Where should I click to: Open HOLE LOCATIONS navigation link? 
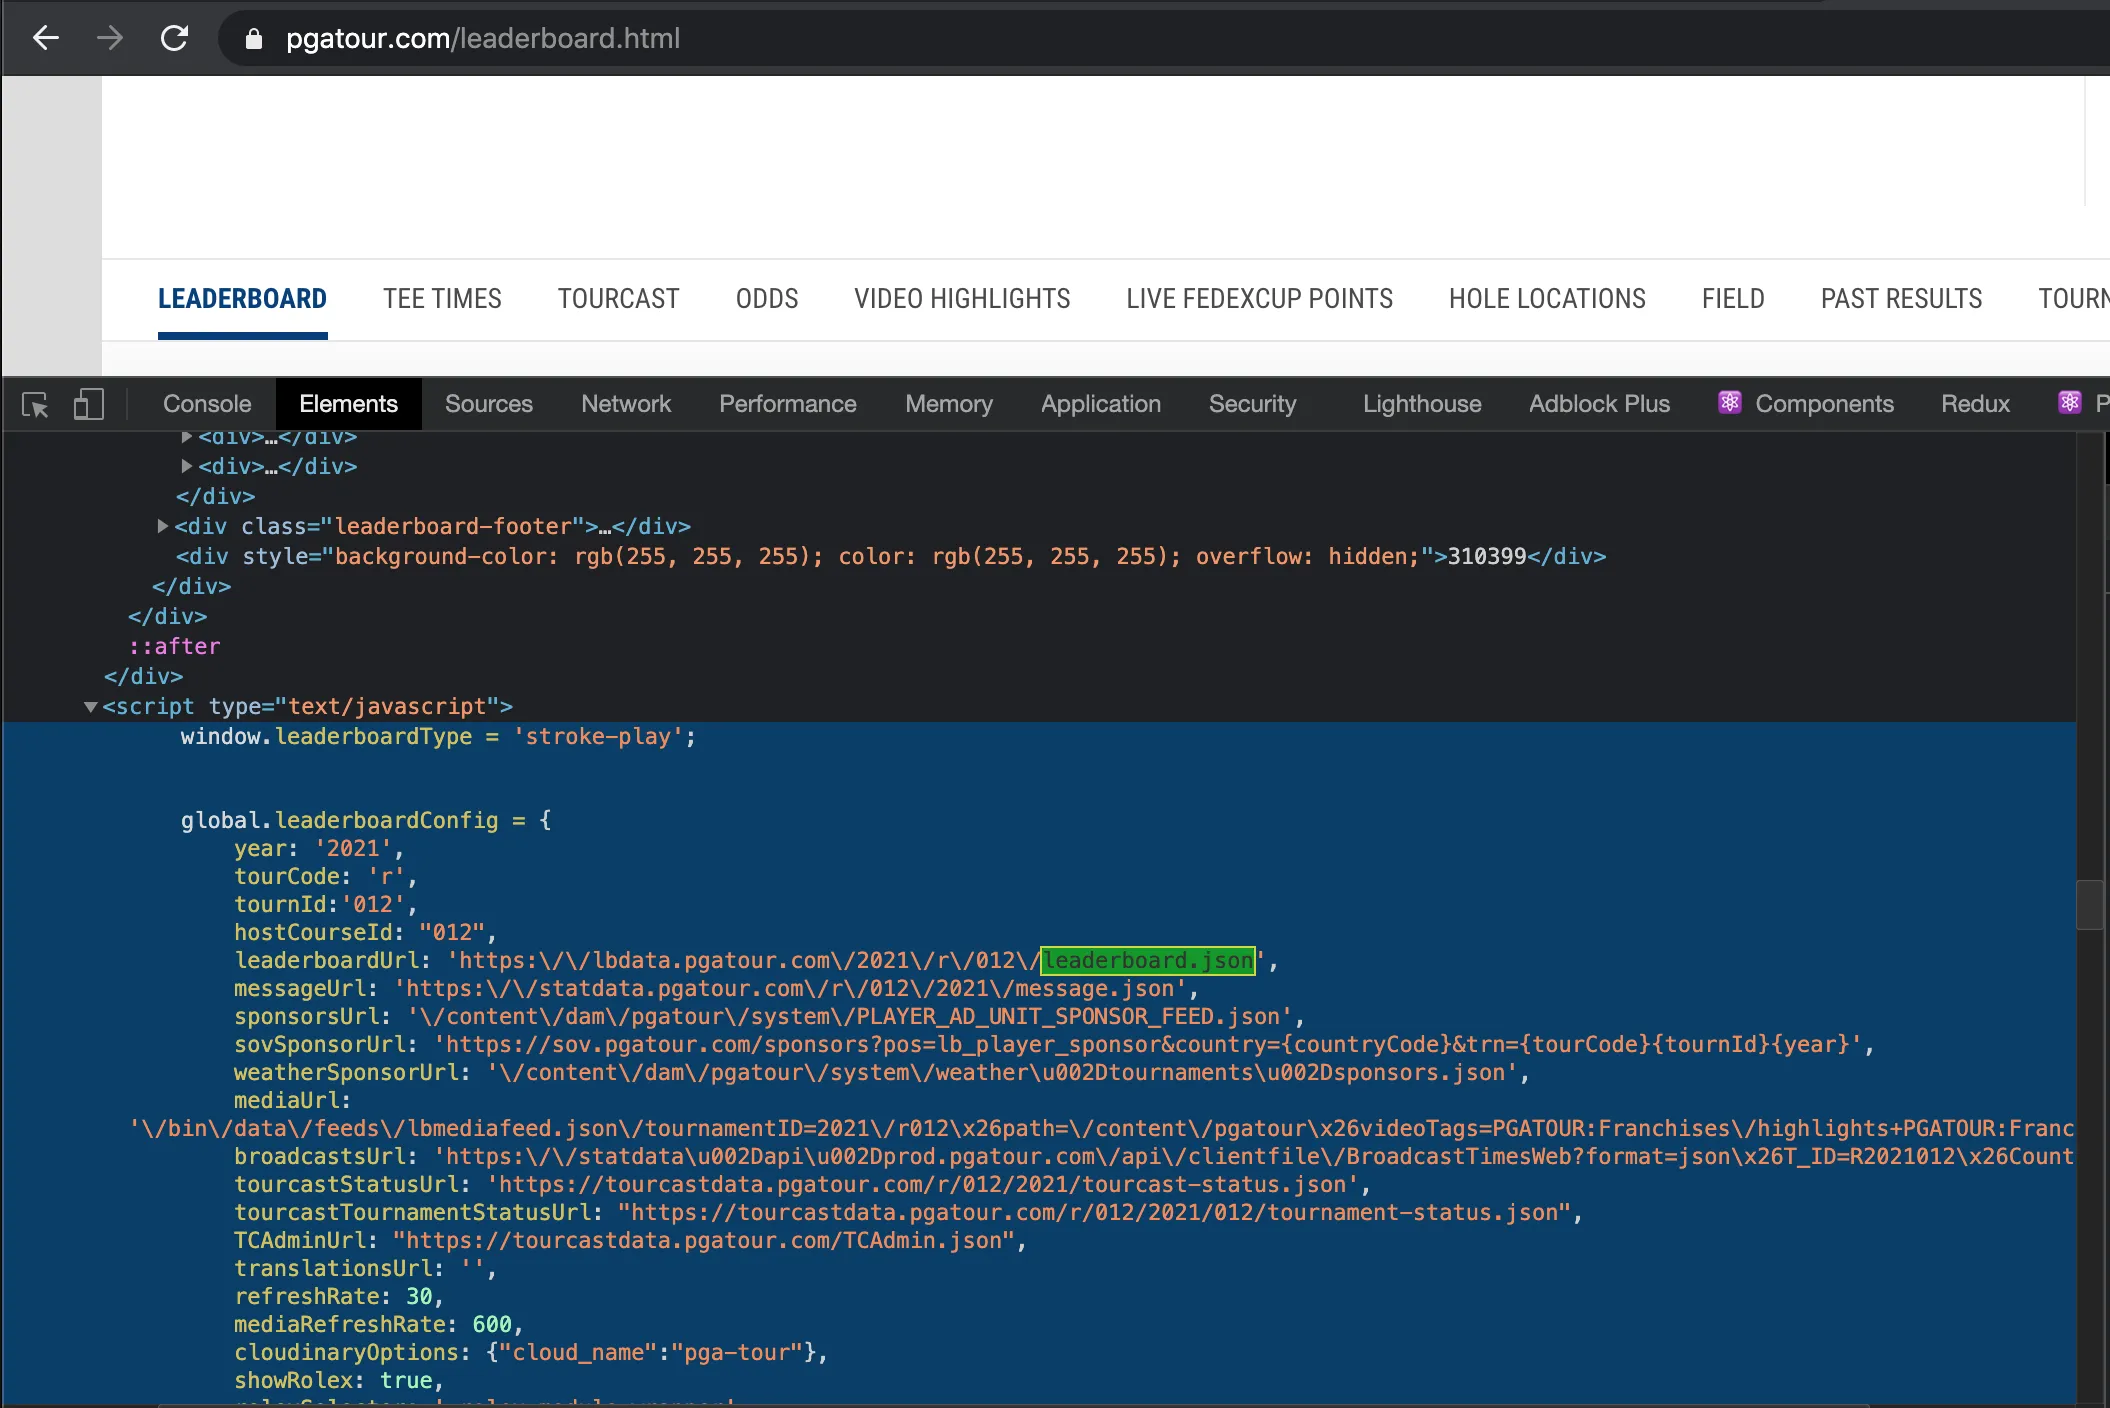coord(1546,299)
